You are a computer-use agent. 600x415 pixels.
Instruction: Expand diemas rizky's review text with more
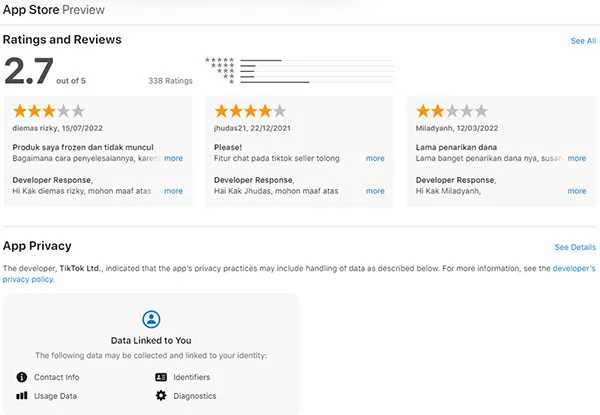pyautogui.click(x=173, y=158)
